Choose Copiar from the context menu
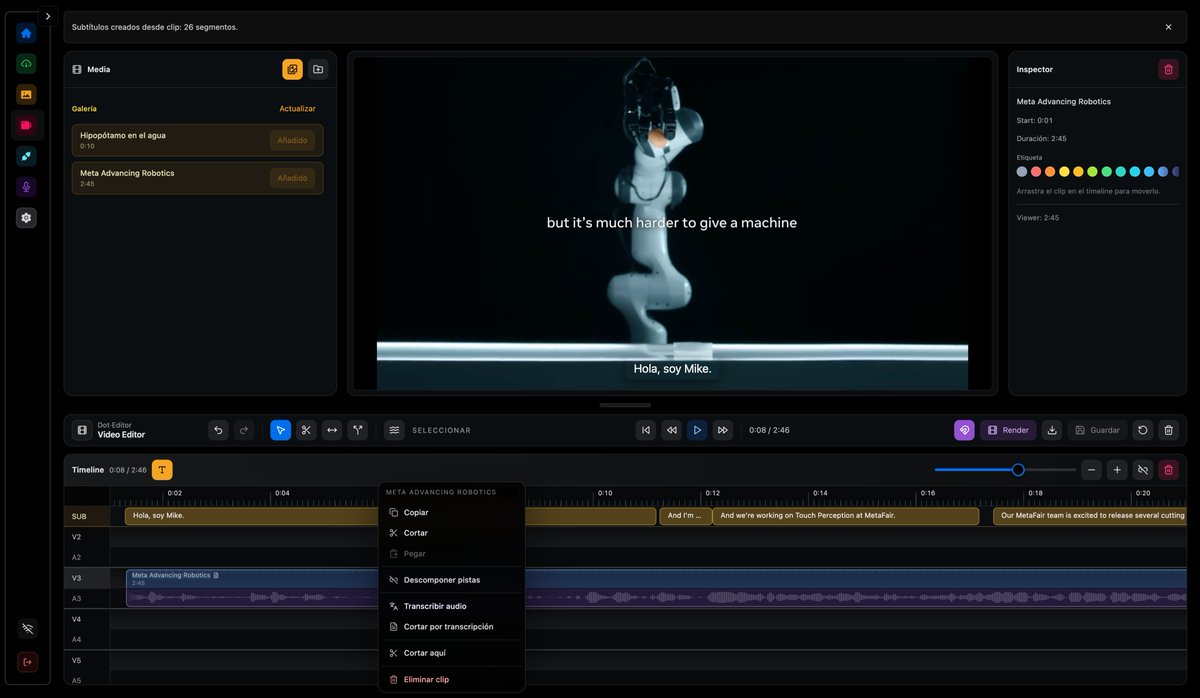The image size is (1200, 698). pos(451,512)
